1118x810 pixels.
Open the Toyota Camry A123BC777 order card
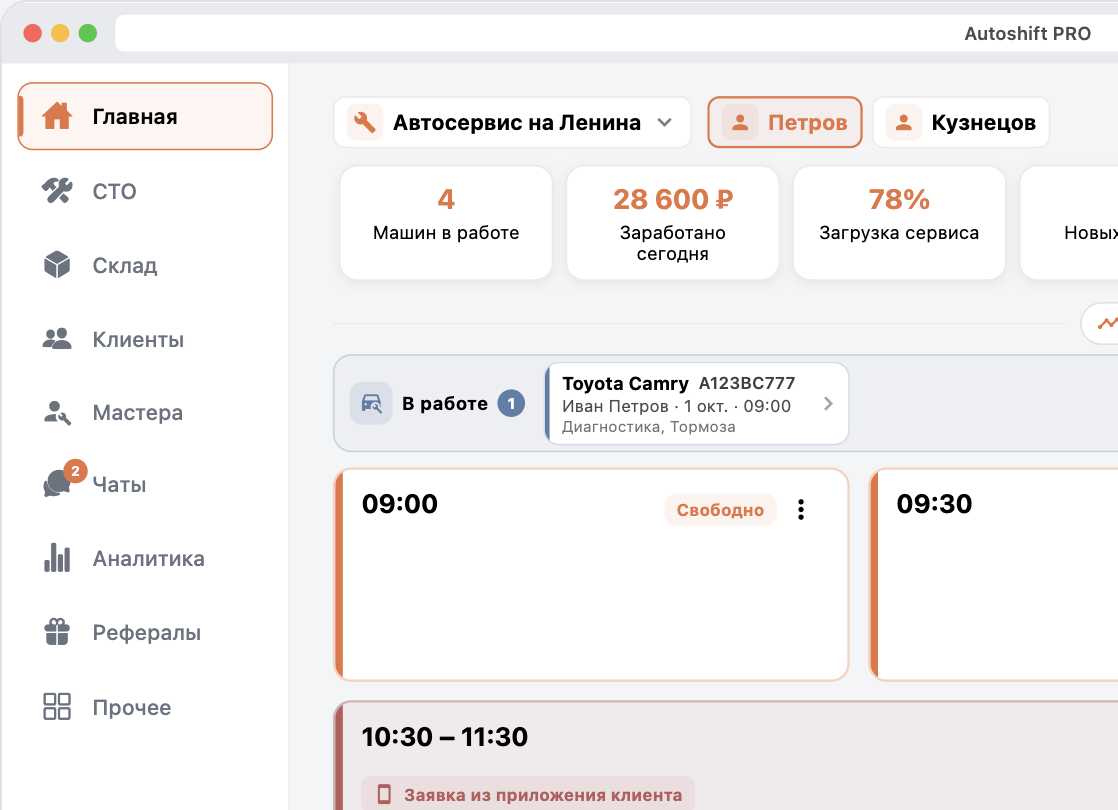click(697, 404)
